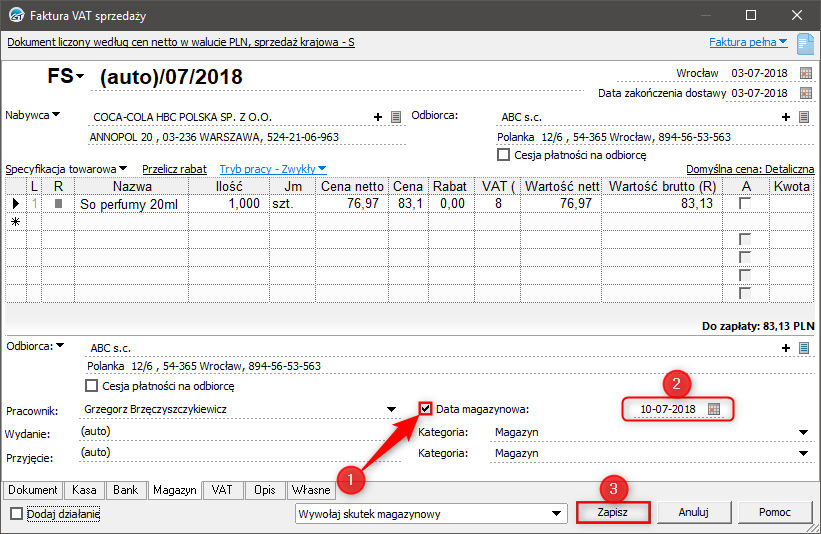Click the Wydanie (auto) field
The height and width of the screenshot is (534, 821).
tap(240, 431)
